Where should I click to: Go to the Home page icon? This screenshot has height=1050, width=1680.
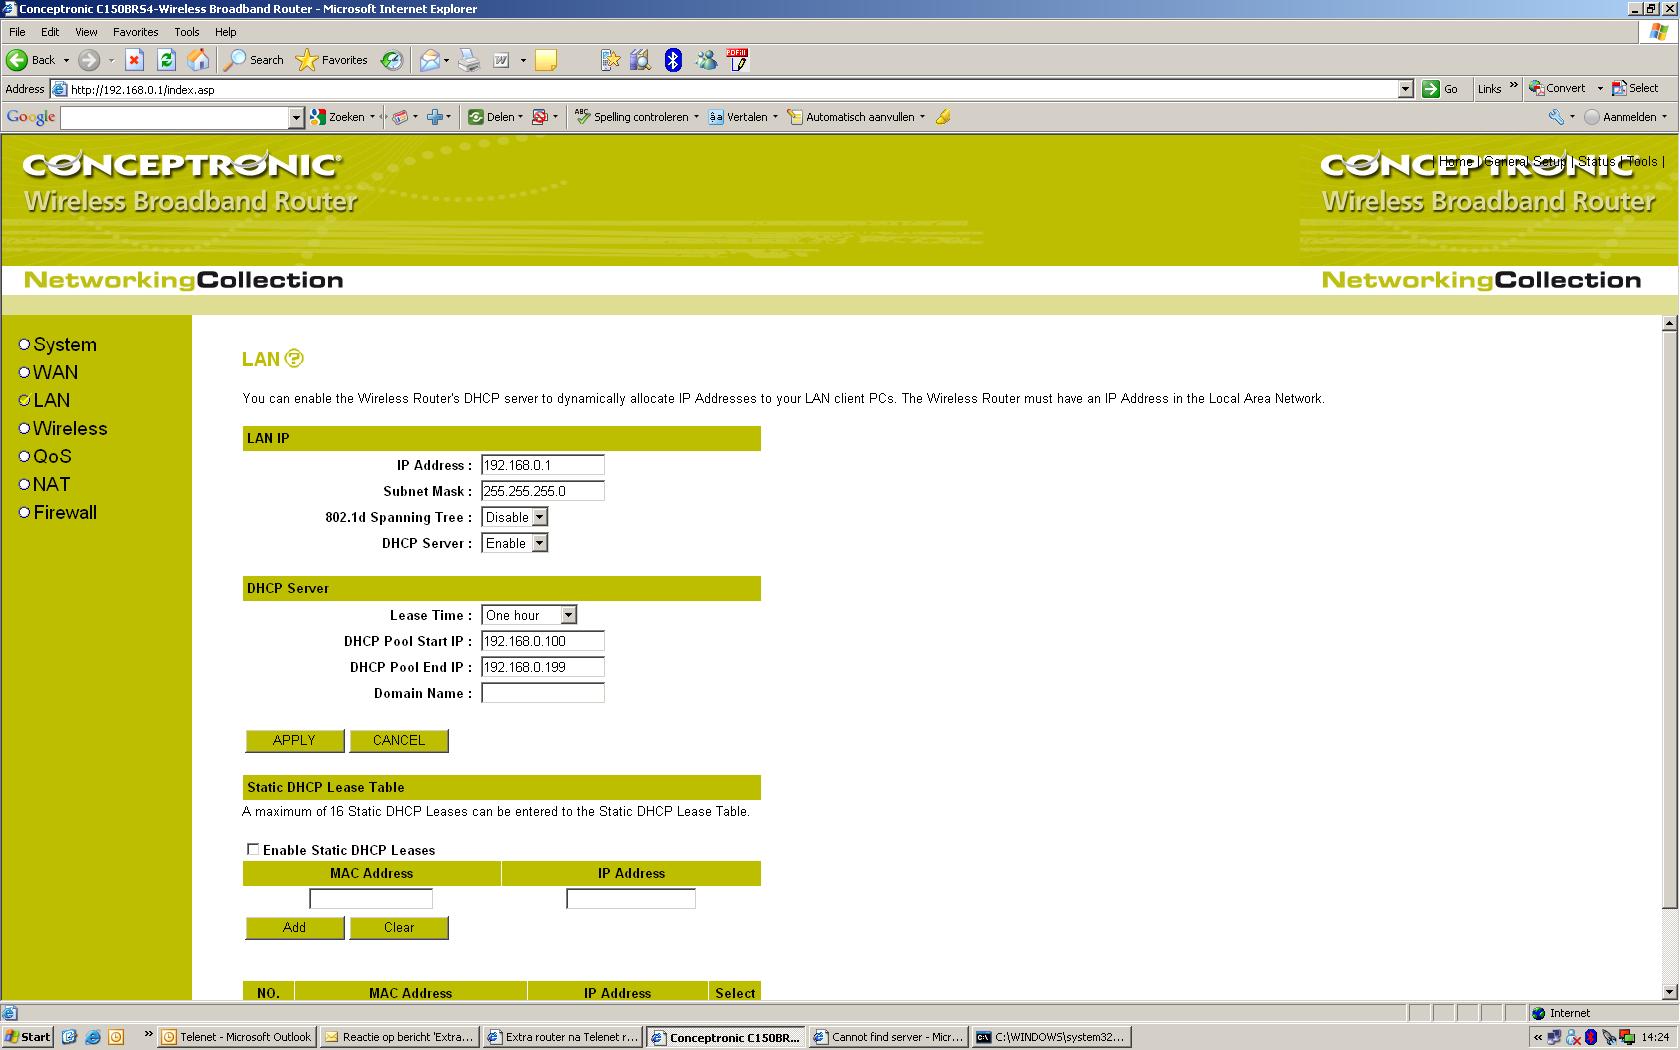[199, 60]
